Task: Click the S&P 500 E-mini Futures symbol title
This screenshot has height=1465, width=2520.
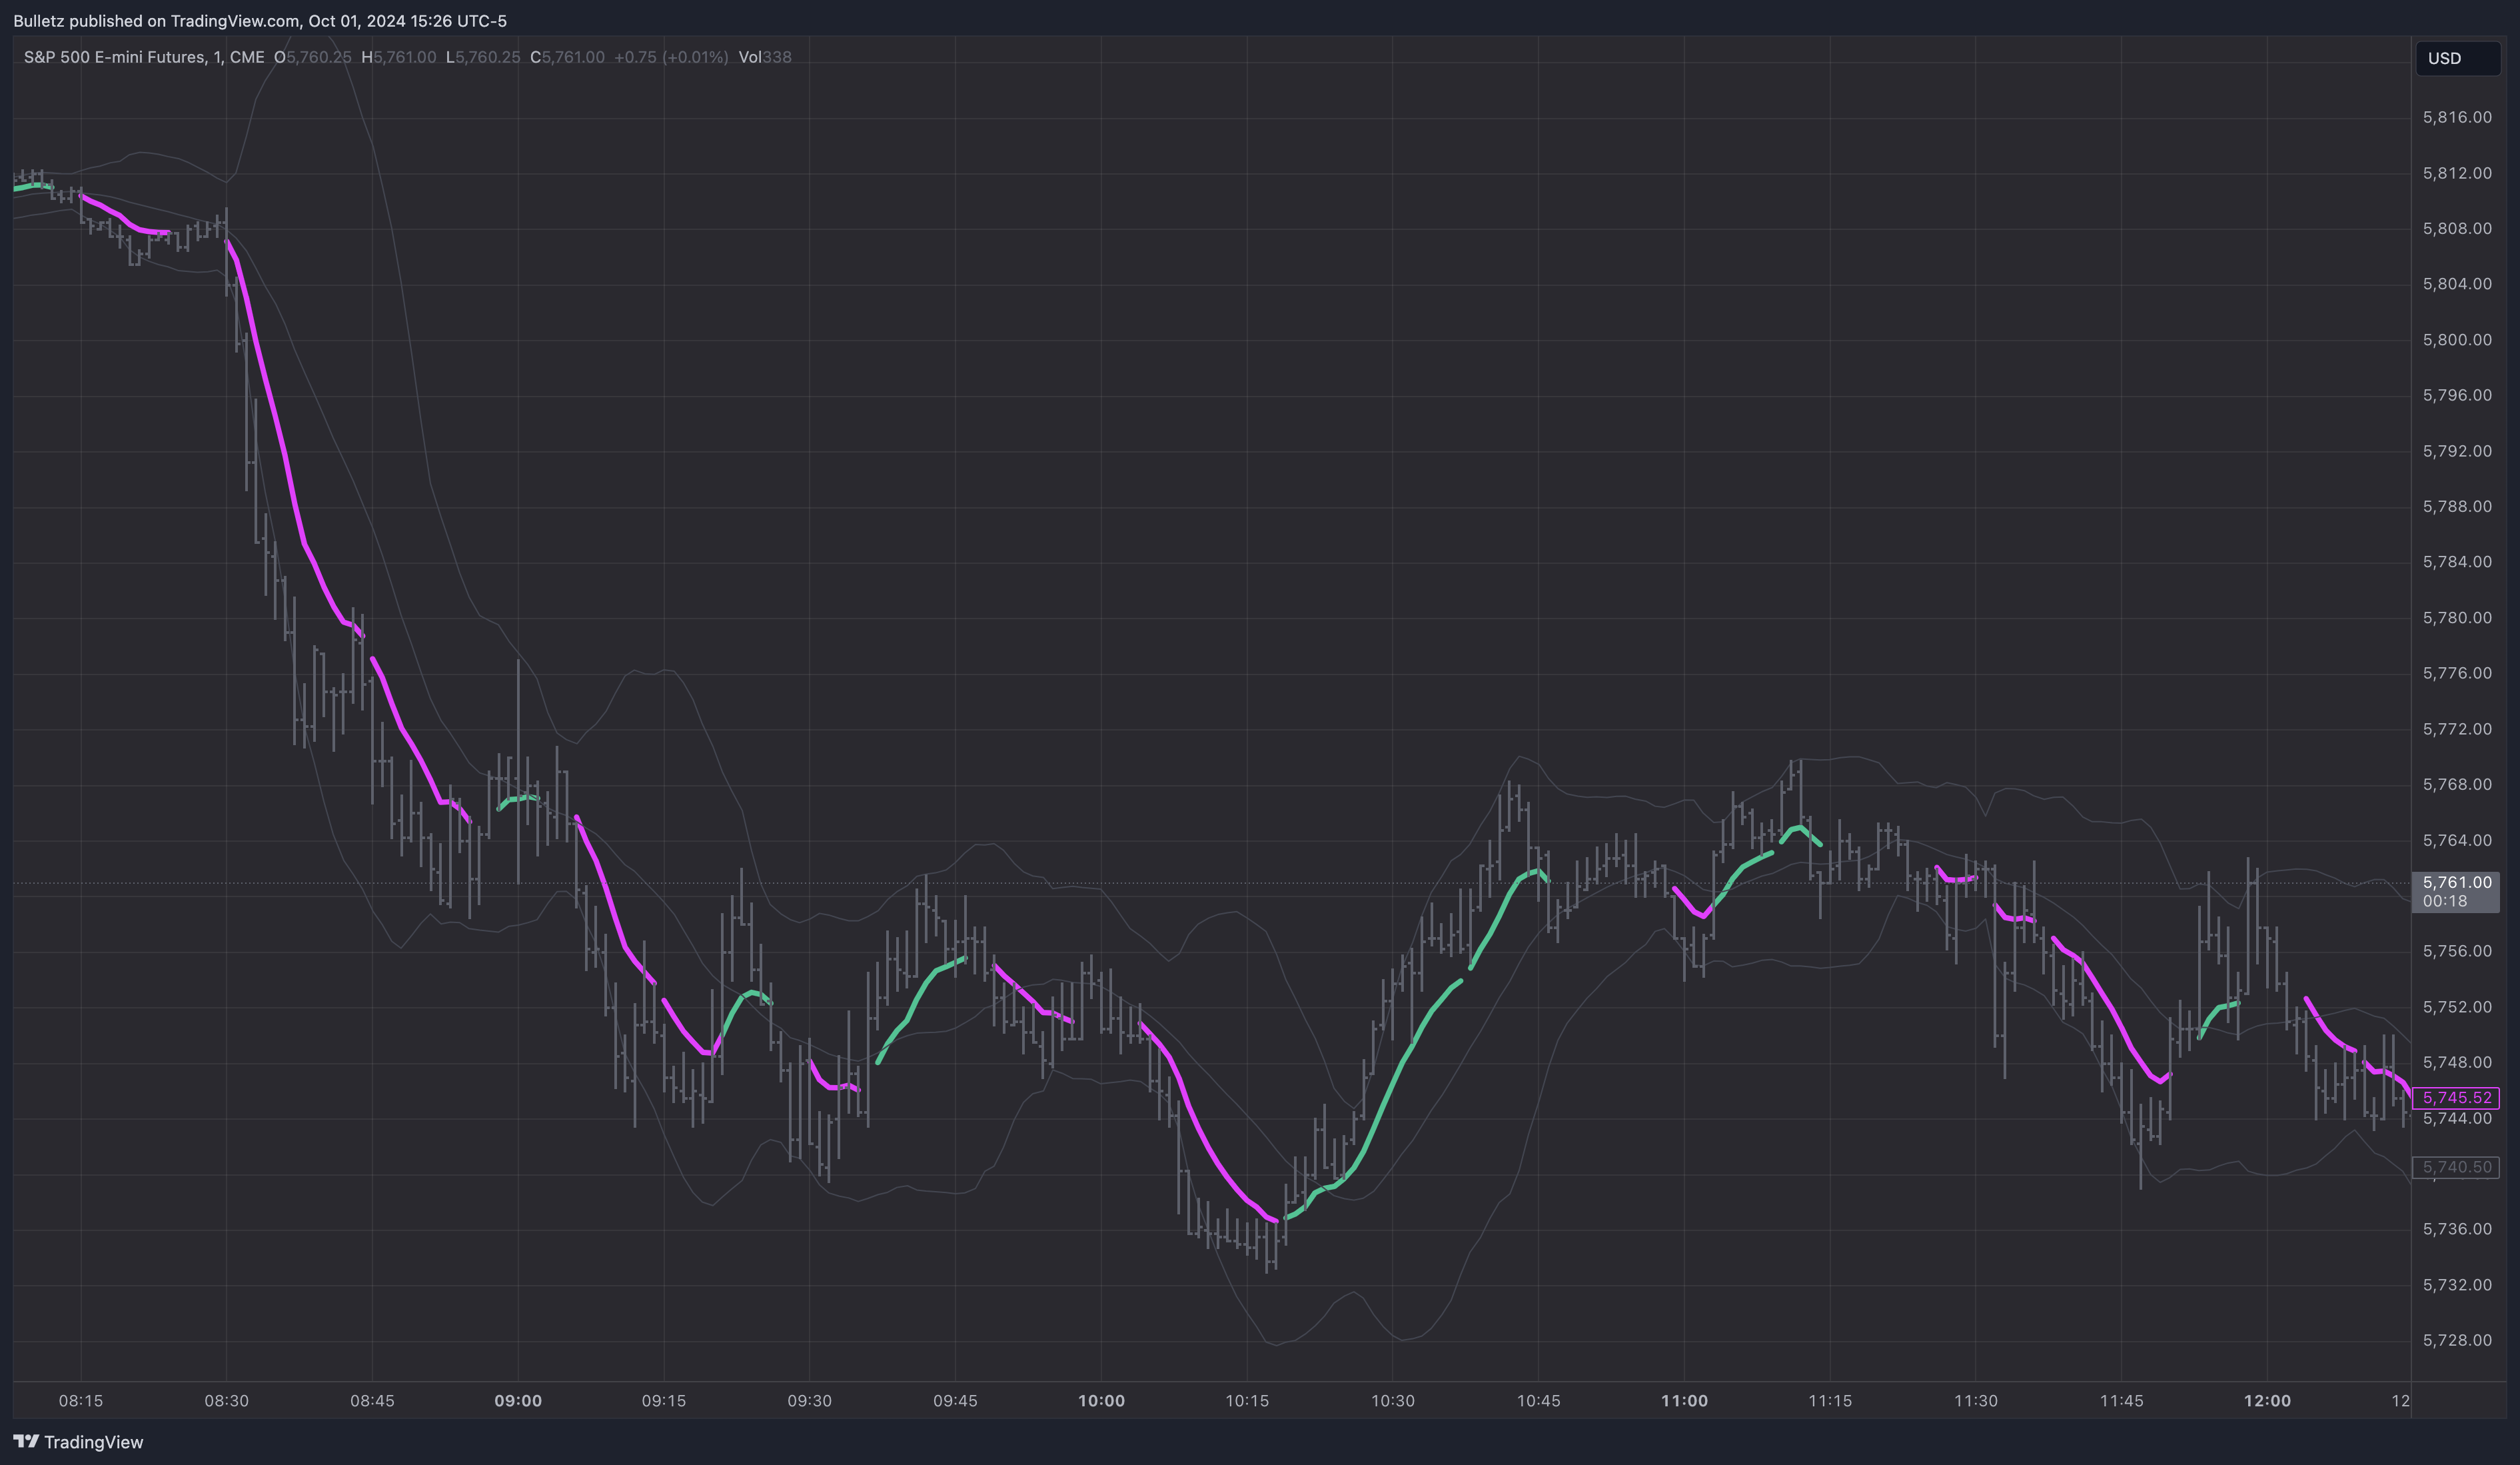Action: click(x=144, y=57)
